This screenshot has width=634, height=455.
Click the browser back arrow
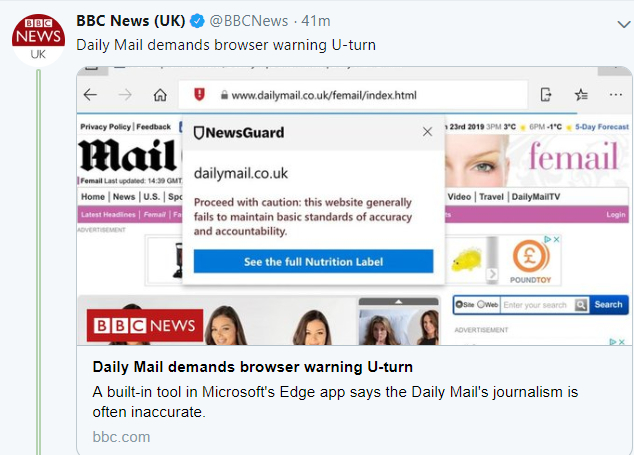[x=91, y=95]
